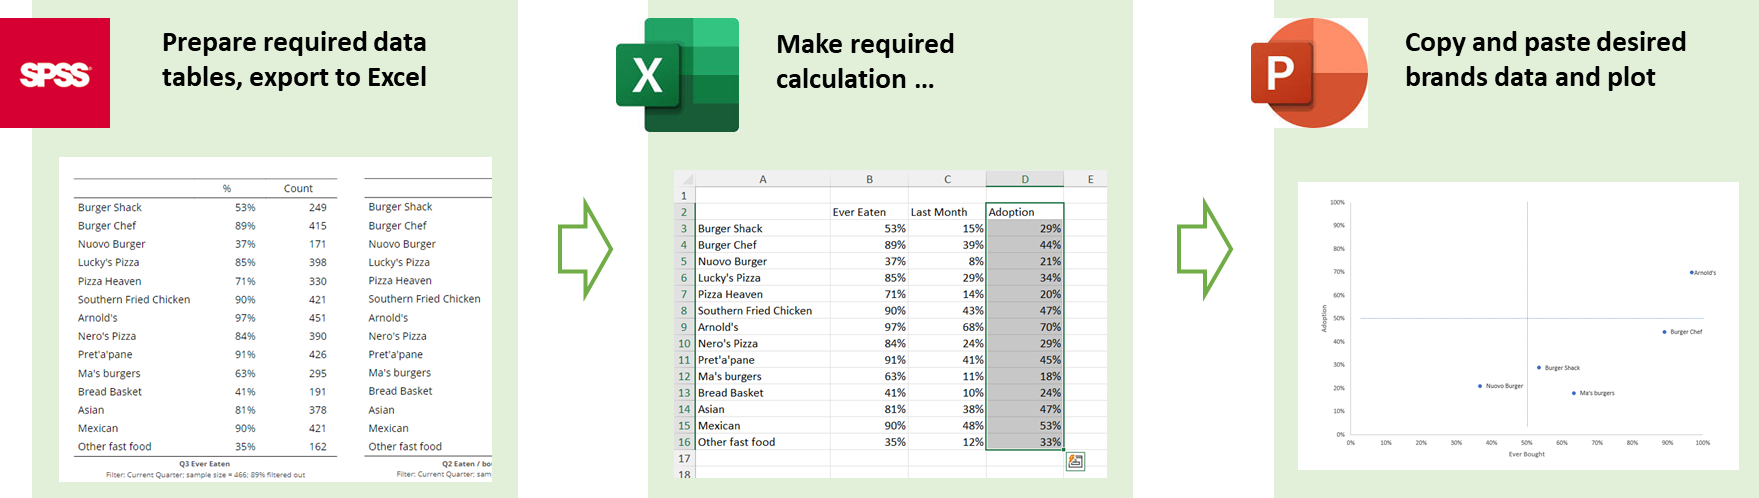Viewport: 1759px width, 498px height.
Task: Click the 'Make required calculation' heading
Action: coord(865,61)
